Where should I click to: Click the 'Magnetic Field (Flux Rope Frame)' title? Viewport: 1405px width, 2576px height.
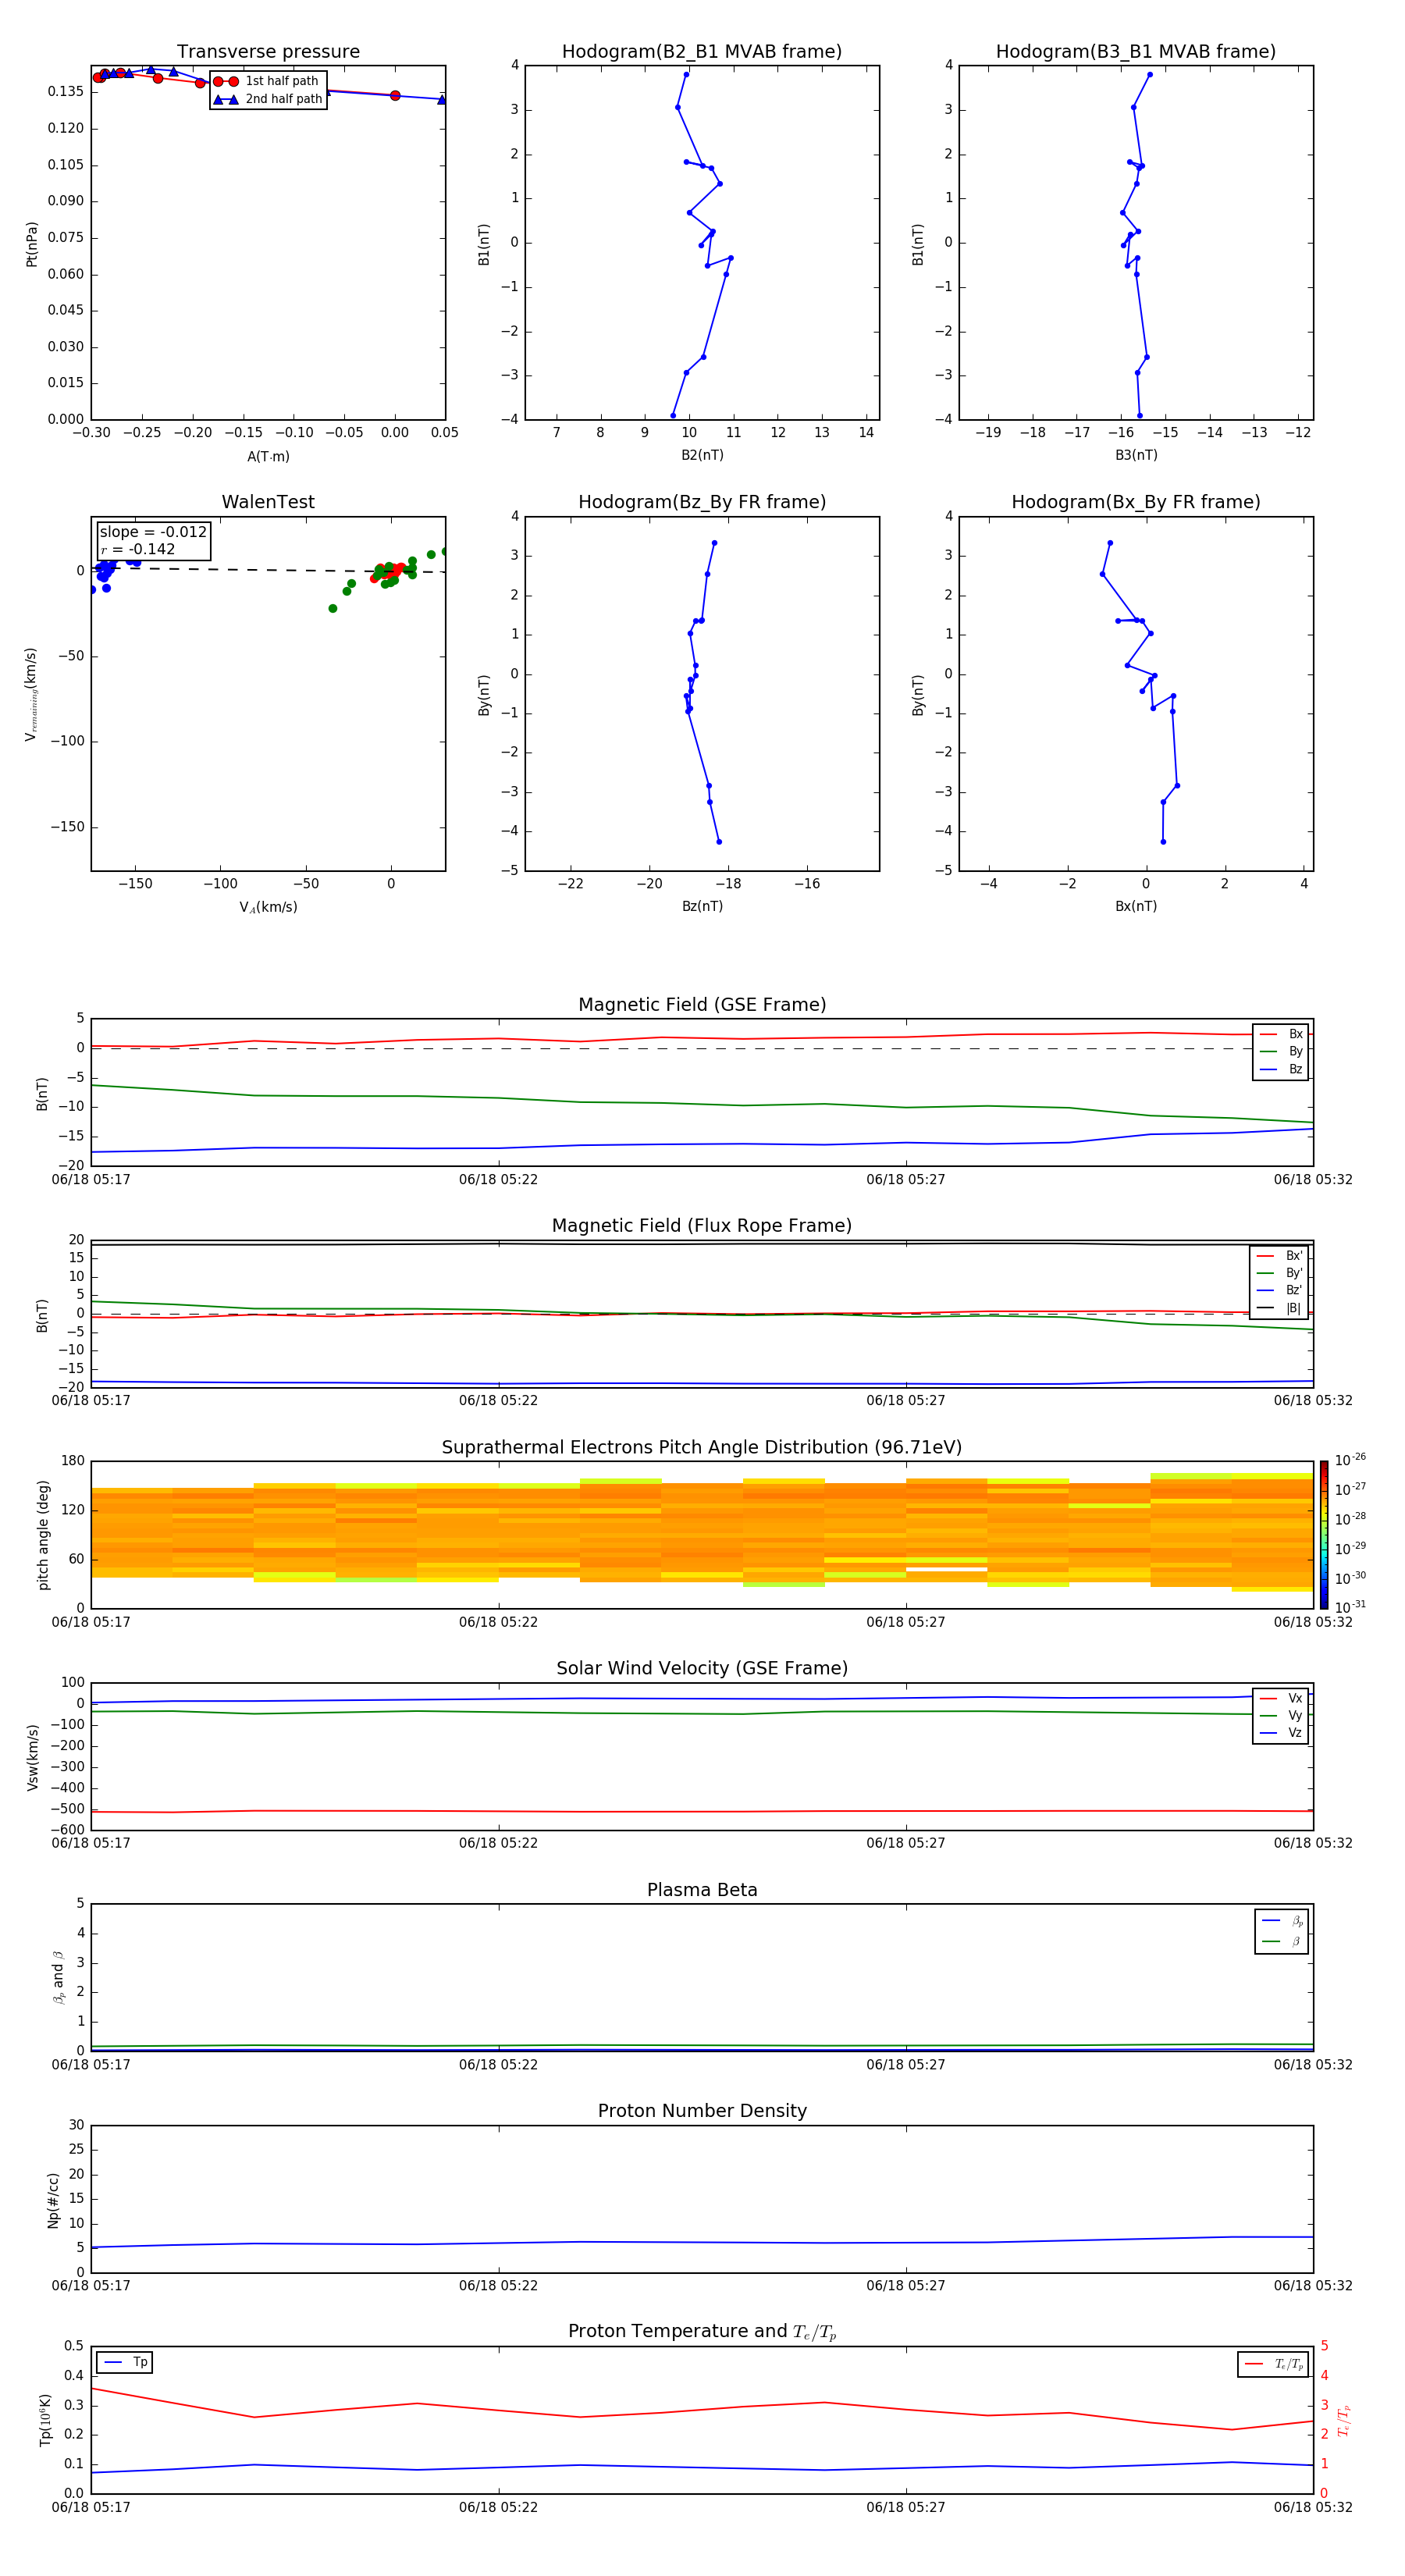tap(702, 1226)
